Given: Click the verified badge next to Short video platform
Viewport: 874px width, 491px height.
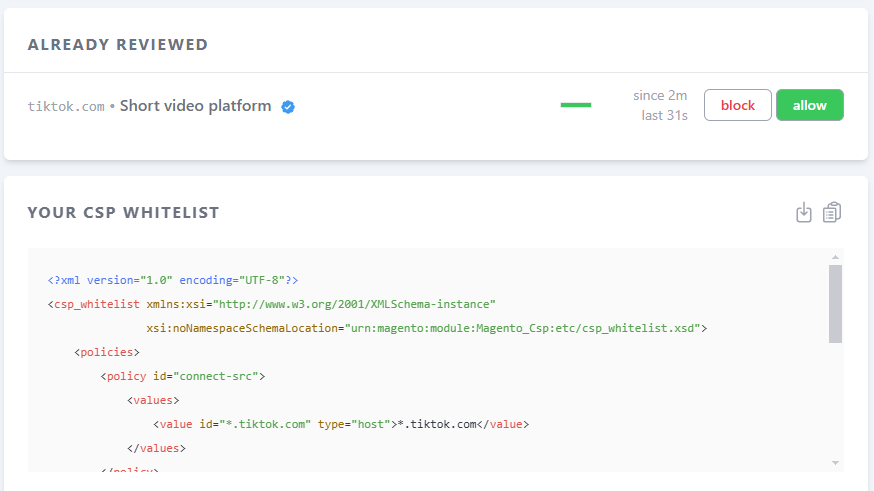Looking at the screenshot, I should pos(288,106).
